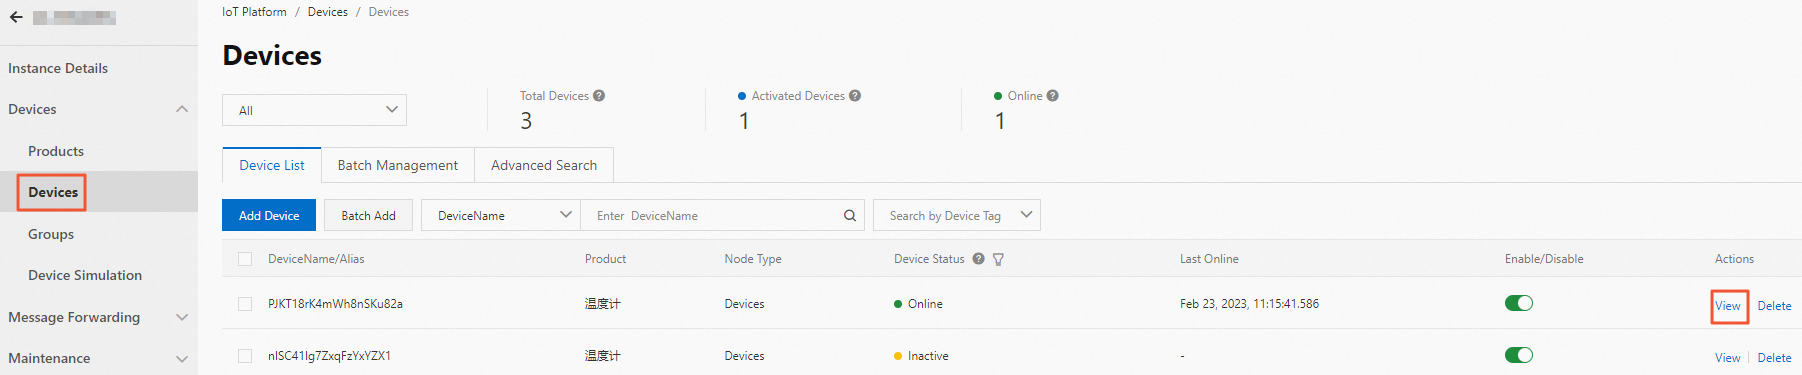This screenshot has width=1802, height=375.
Task: Switch to the Advanced Search tab
Action: [x=544, y=165]
